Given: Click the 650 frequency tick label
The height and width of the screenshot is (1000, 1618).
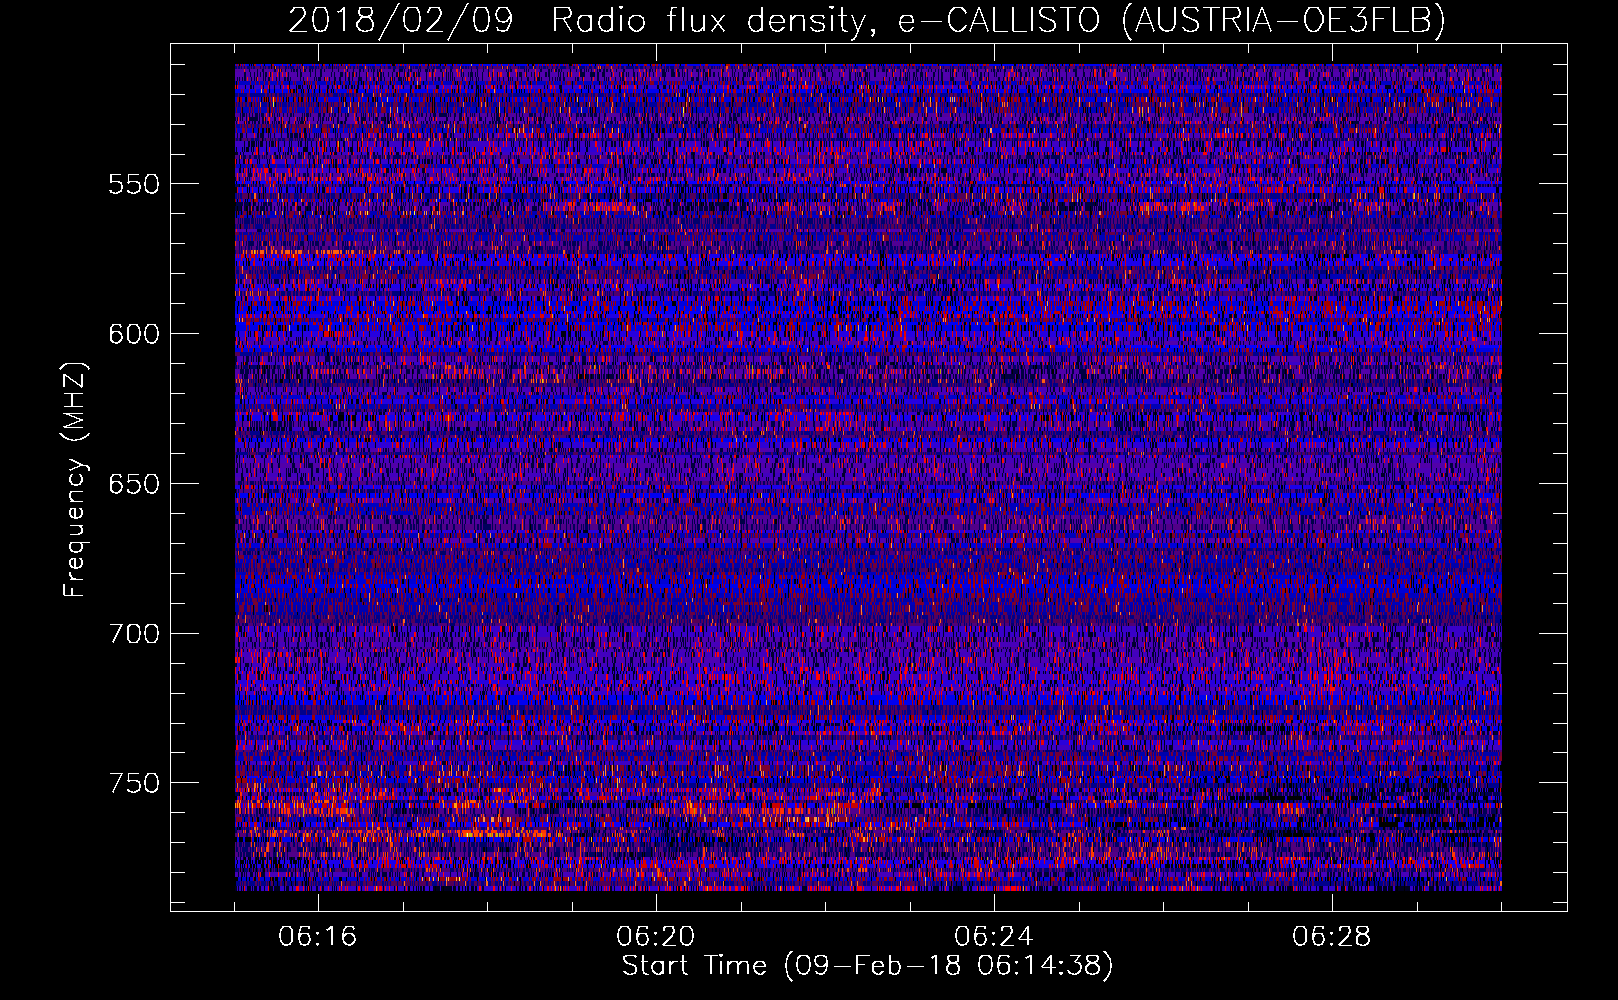Looking at the screenshot, I should (134, 484).
